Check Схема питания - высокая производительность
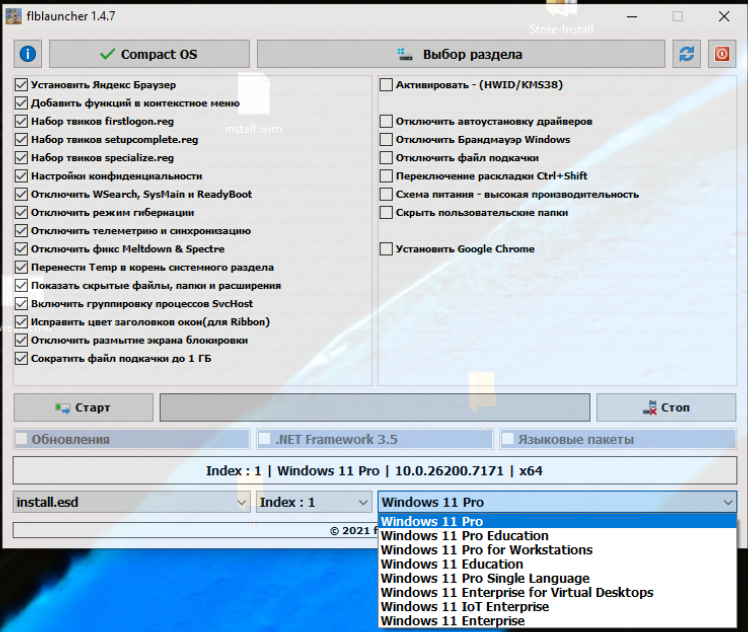 (x=386, y=194)
